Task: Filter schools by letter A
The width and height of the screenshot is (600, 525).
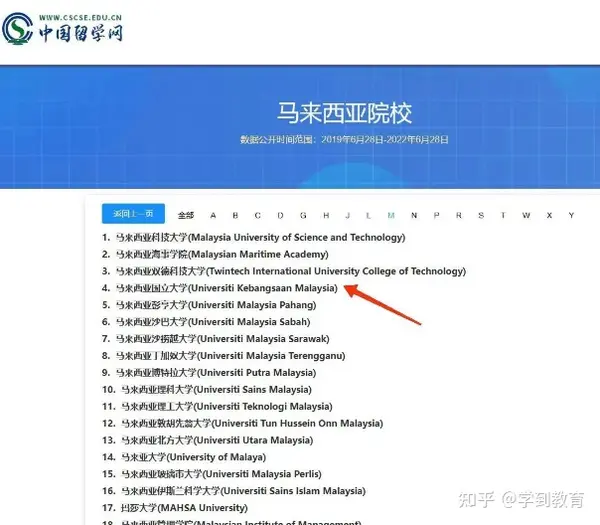Action: pyautogui.click(x=213, y=215)
